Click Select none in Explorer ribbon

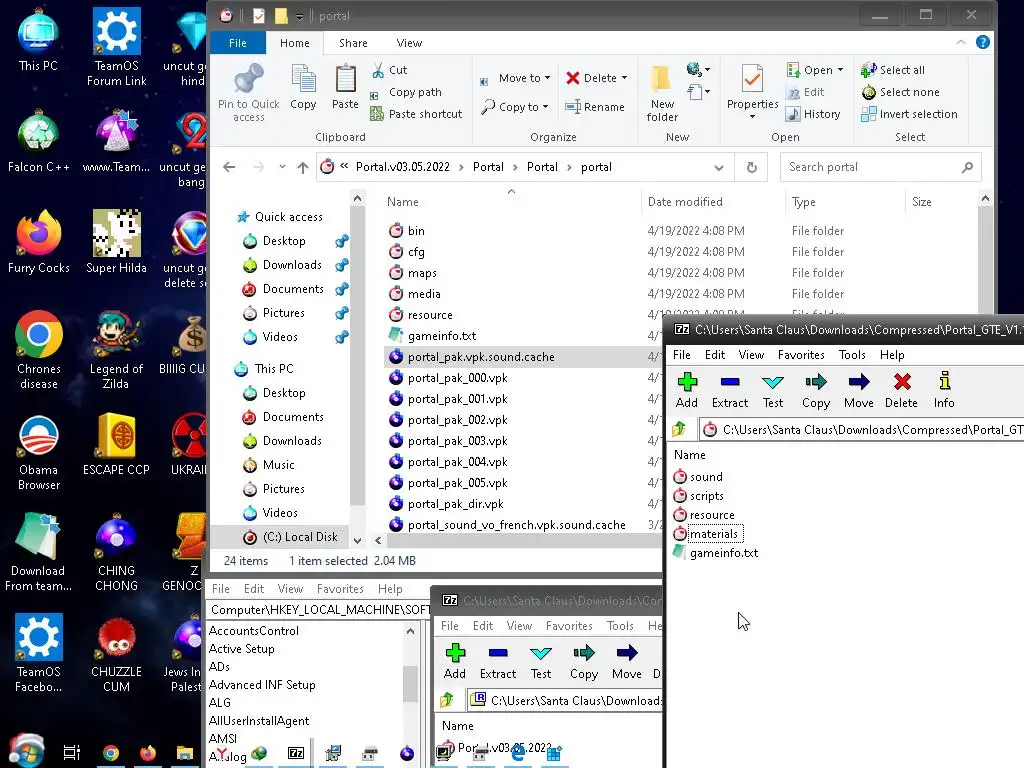pos(901,92)
